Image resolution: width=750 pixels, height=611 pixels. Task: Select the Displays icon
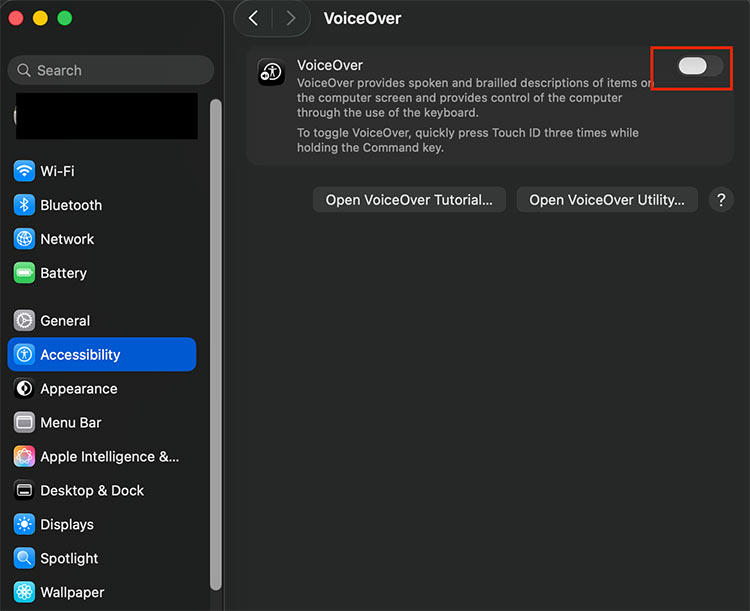click(24, 525)
